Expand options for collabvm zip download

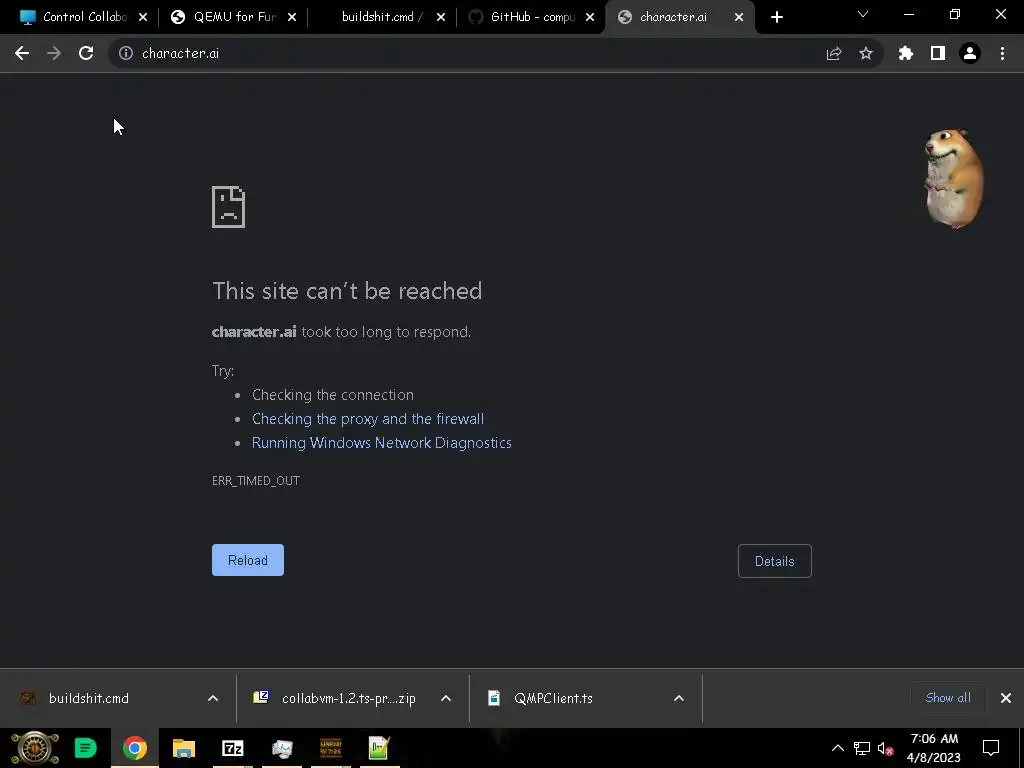(446, 698)
